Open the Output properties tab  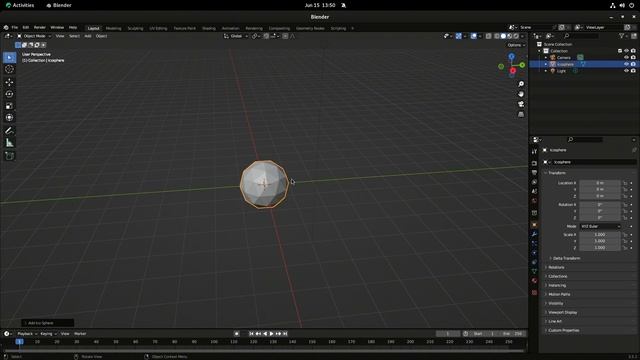click(534, 172)
